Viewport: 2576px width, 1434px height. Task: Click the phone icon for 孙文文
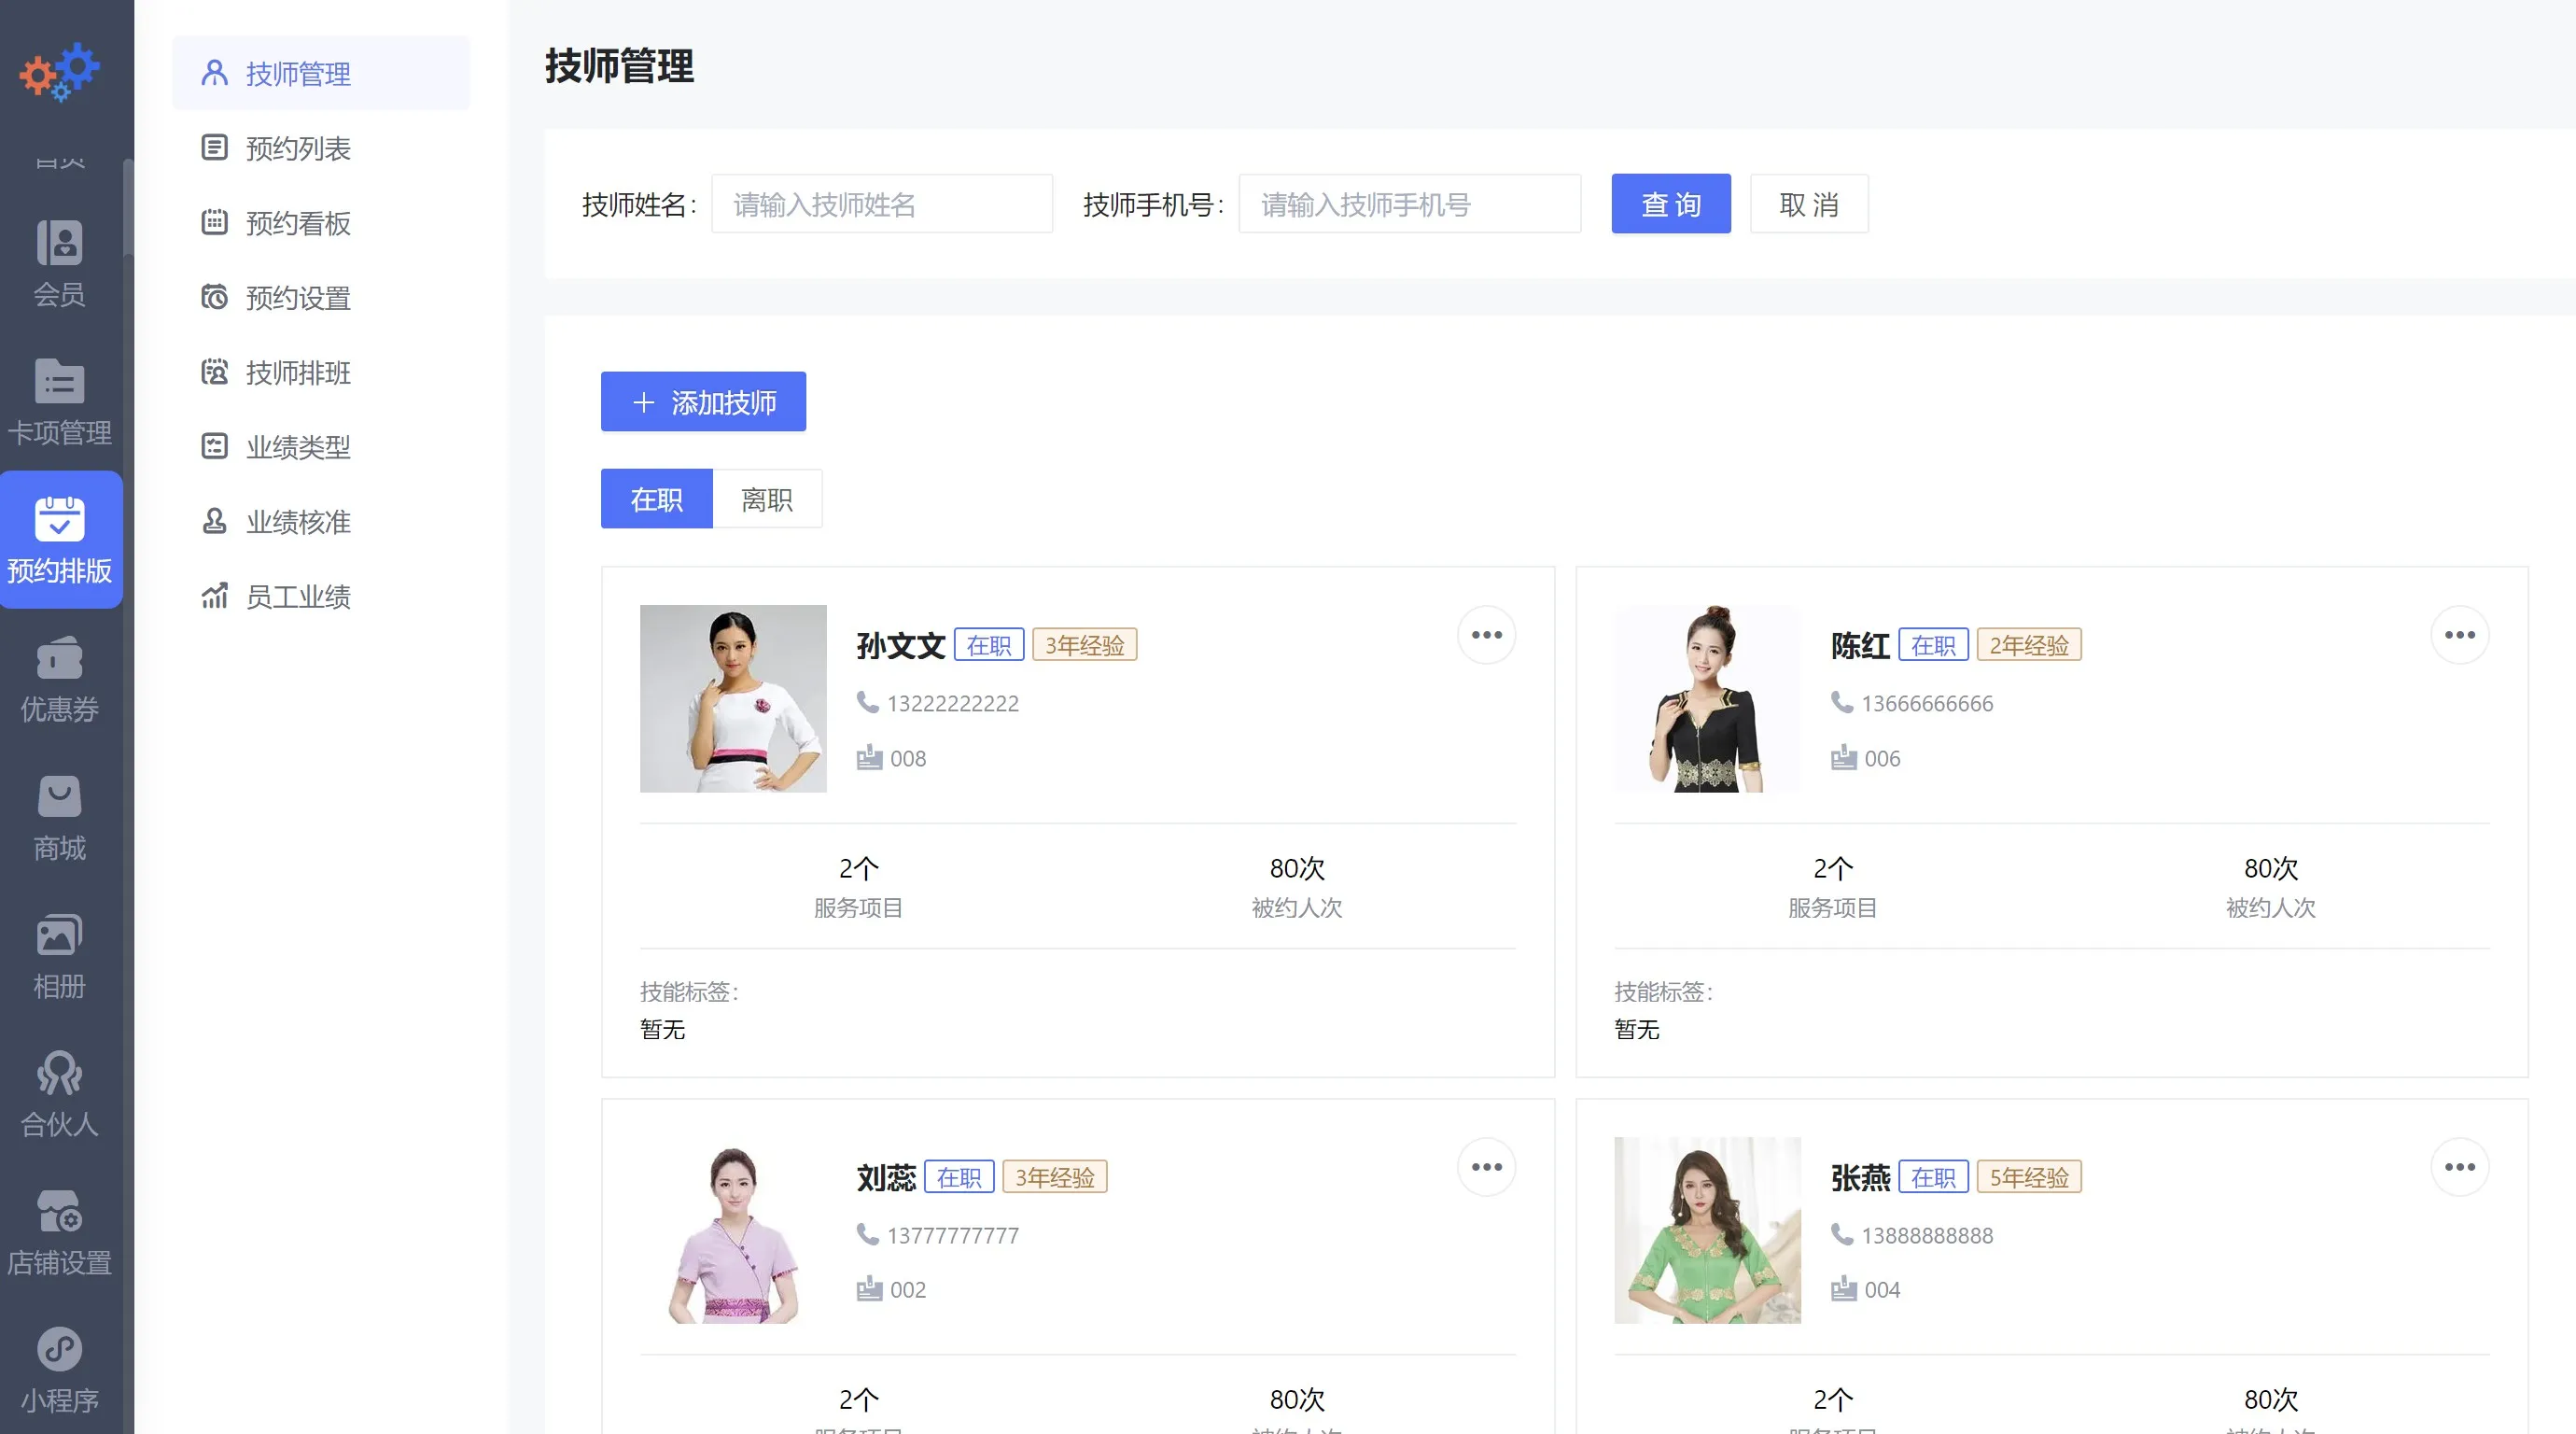pos(867,702)
